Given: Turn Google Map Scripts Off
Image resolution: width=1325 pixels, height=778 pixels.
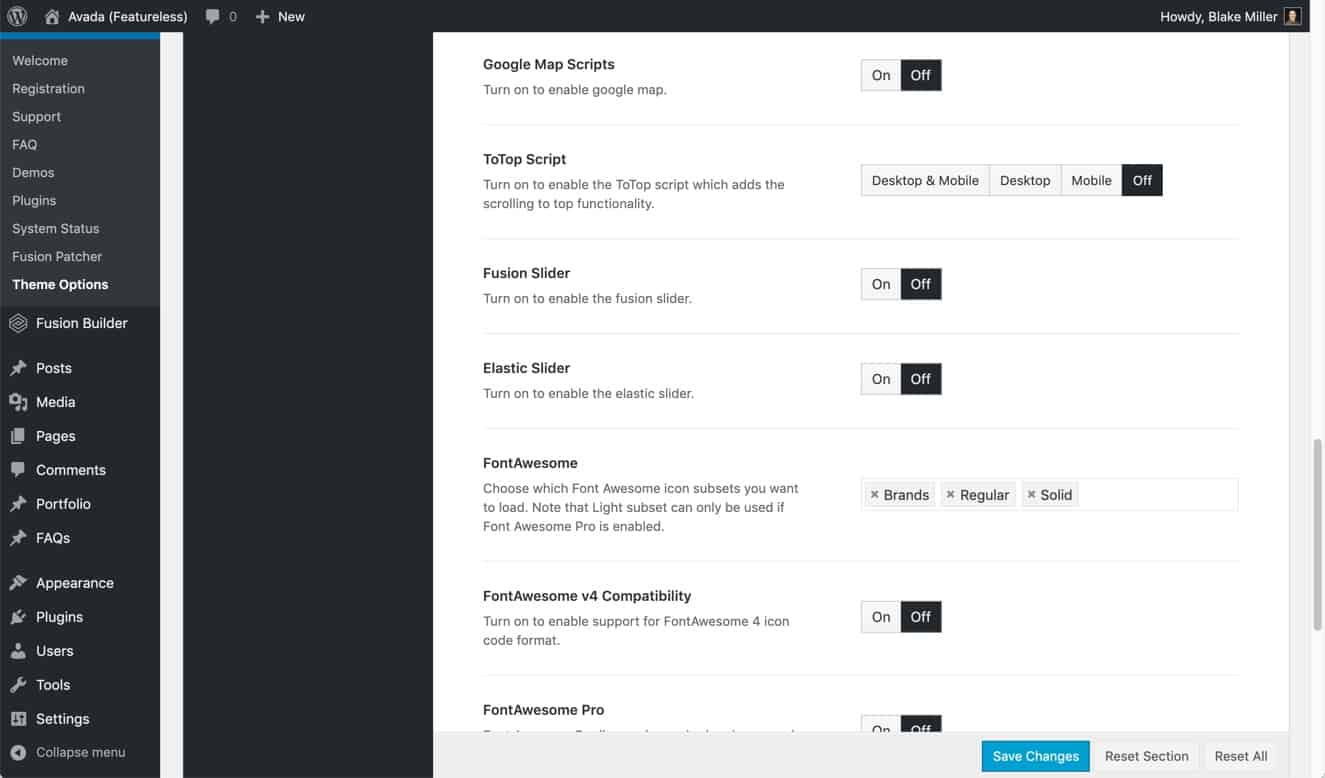Looking at the screenshot, I should click(921, 75).
